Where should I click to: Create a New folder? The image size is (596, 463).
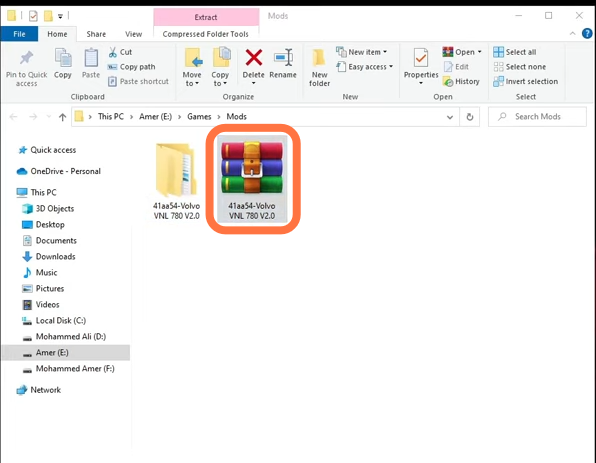[319, 68]
